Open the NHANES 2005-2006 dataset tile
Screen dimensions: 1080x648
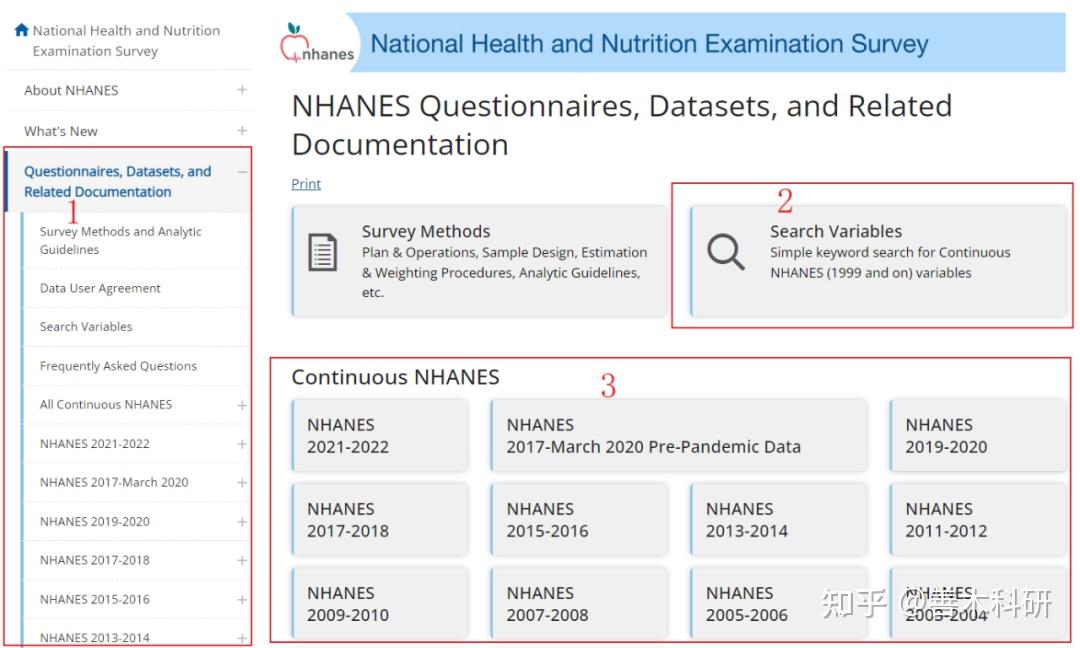point(779,602)
